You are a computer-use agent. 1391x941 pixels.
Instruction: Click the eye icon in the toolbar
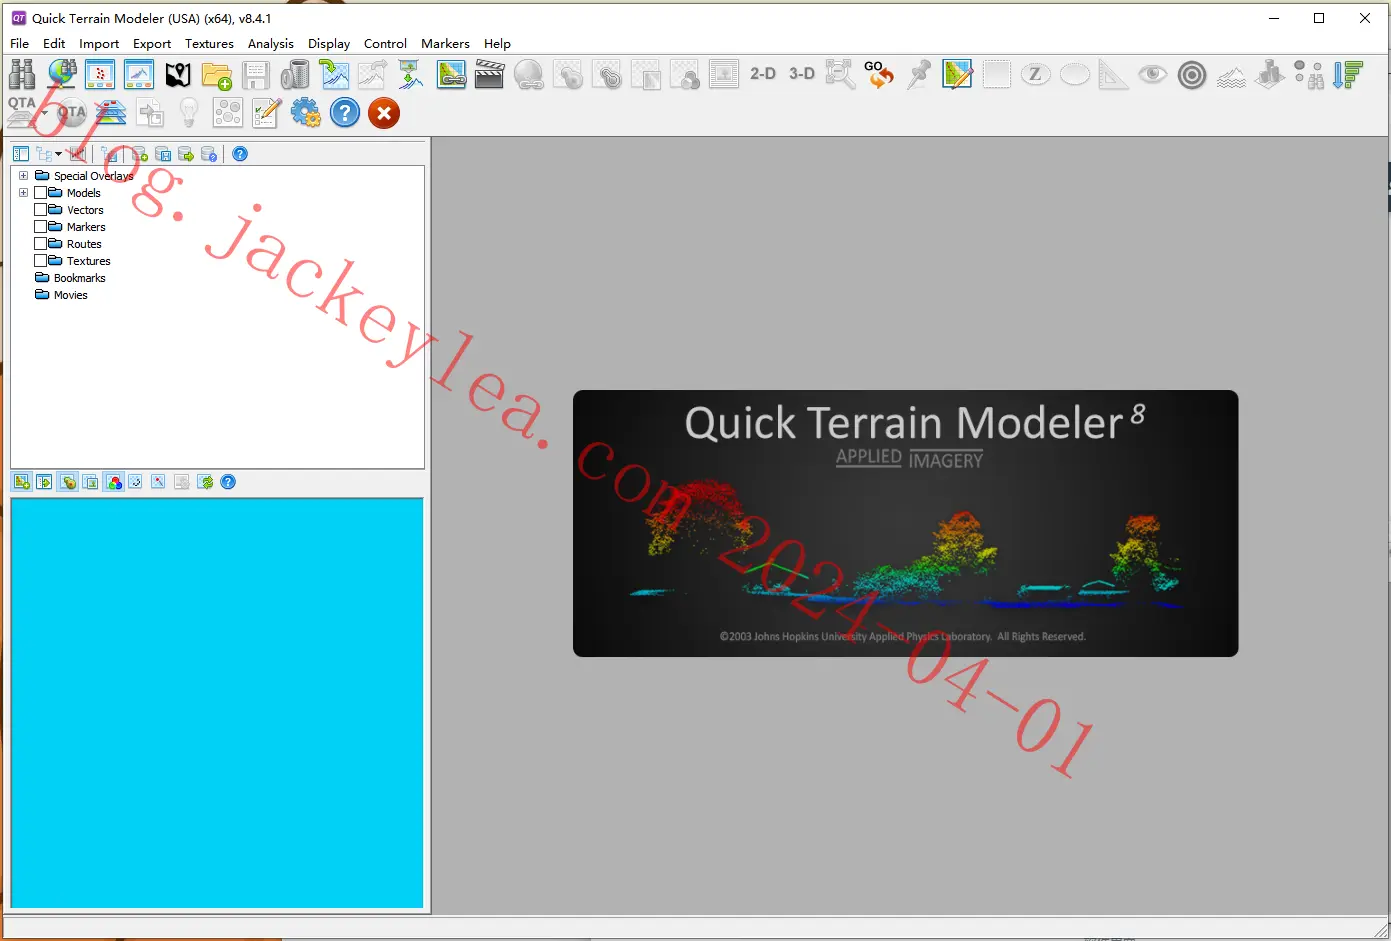click(1152, 74)
